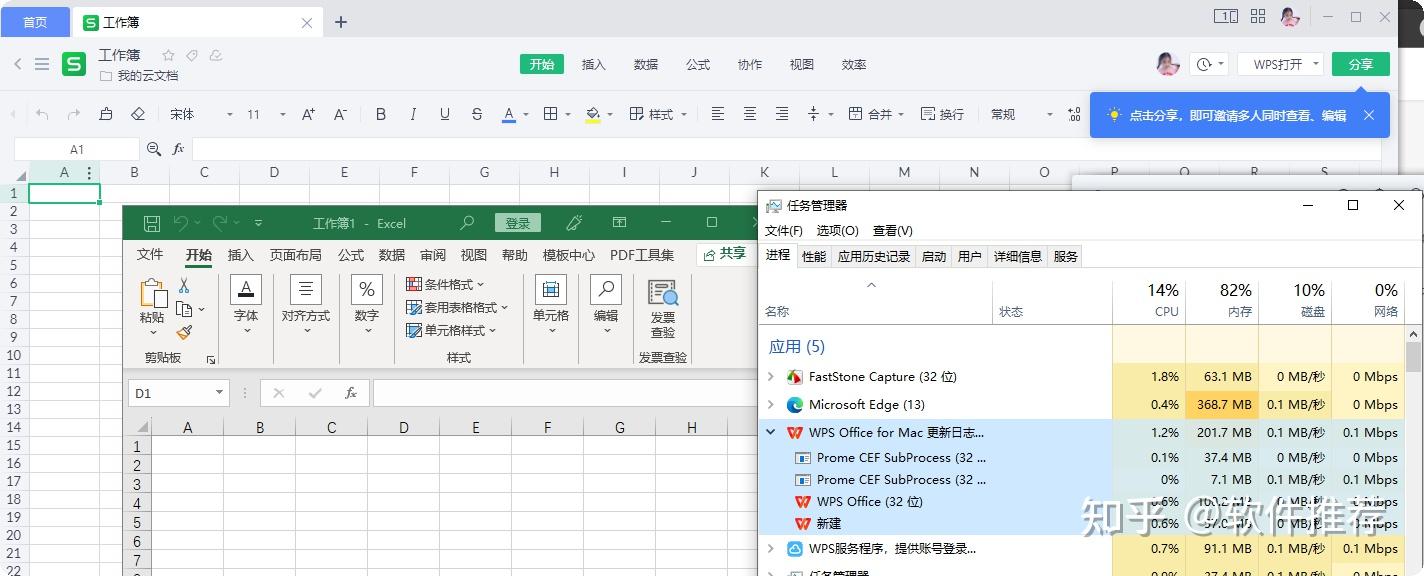Image resolution: width=1424 pixels, height=576 pixels.
Task: Open the clipboard dialog launcher in Excel
Action: 211,359
